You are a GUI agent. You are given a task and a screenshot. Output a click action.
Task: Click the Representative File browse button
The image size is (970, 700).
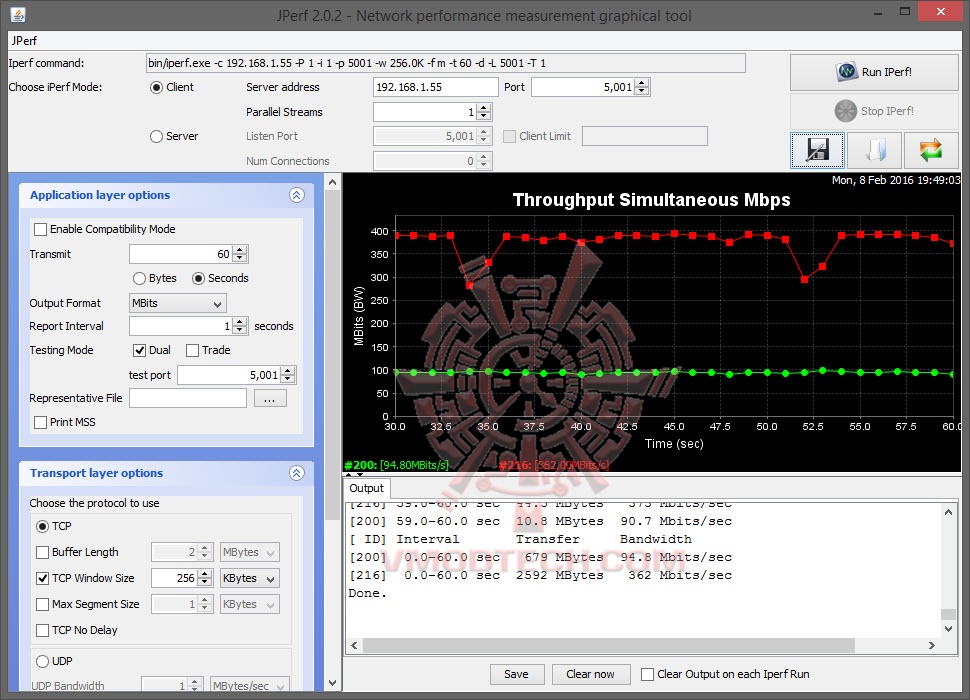[x=270, y=398]
